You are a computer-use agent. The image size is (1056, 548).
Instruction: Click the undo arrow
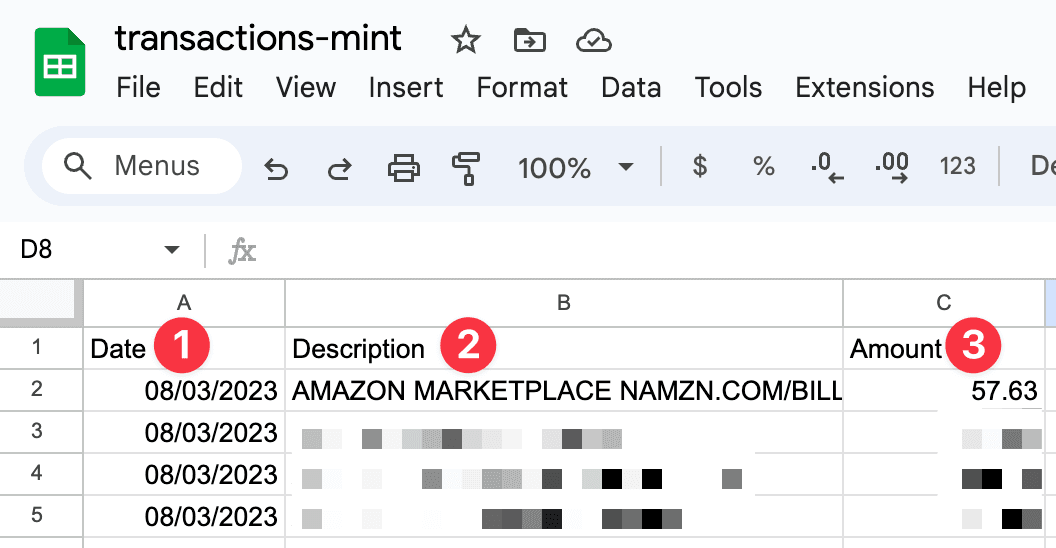(x=276, y=168)
